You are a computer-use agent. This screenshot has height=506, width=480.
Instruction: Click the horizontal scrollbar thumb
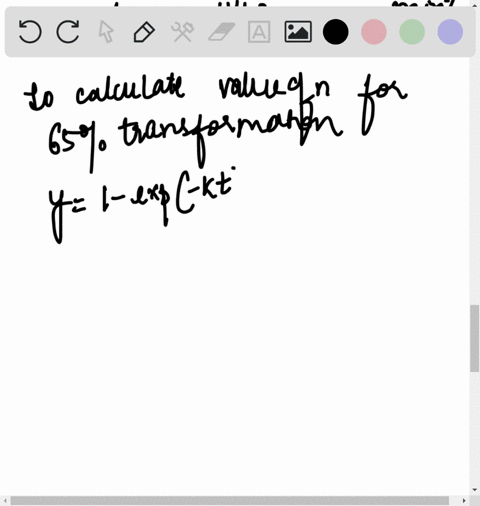pyautogui.click(x=229, y=500)
